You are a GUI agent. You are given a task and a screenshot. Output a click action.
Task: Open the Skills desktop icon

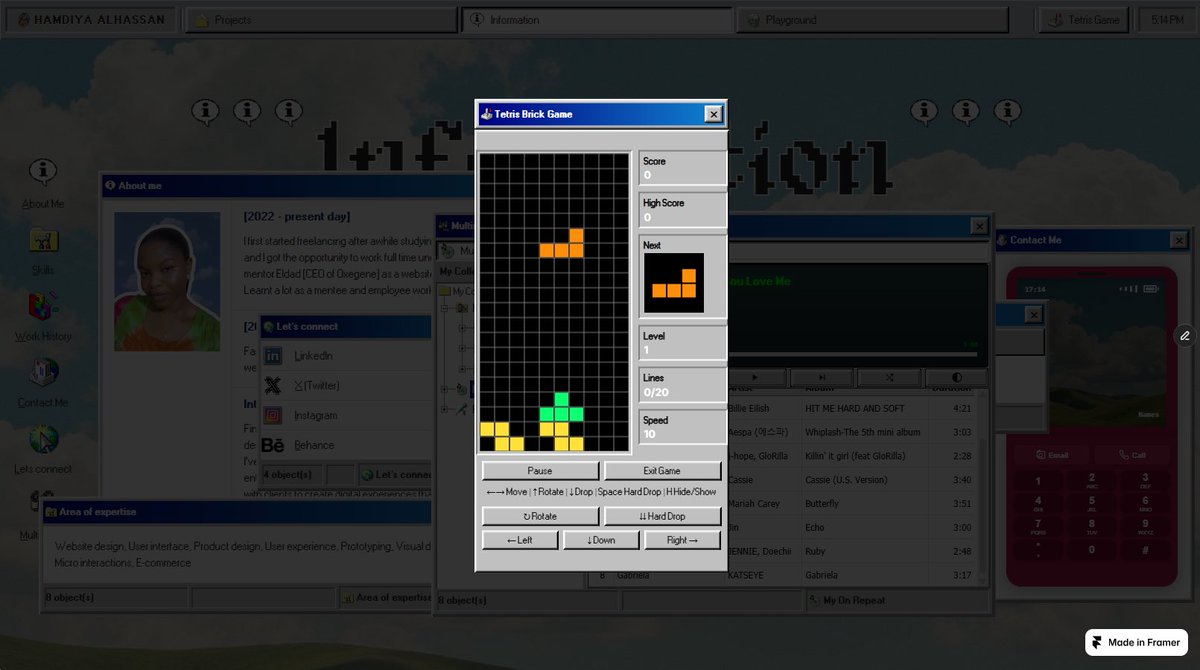tap(43, 250)
